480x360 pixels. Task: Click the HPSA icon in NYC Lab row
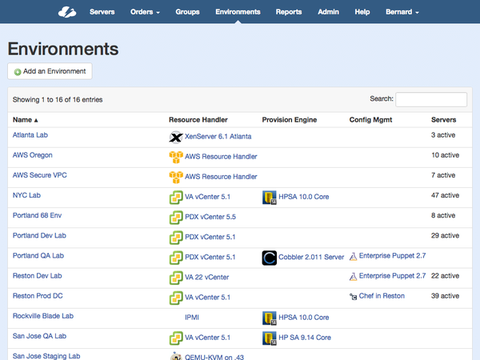269,197
